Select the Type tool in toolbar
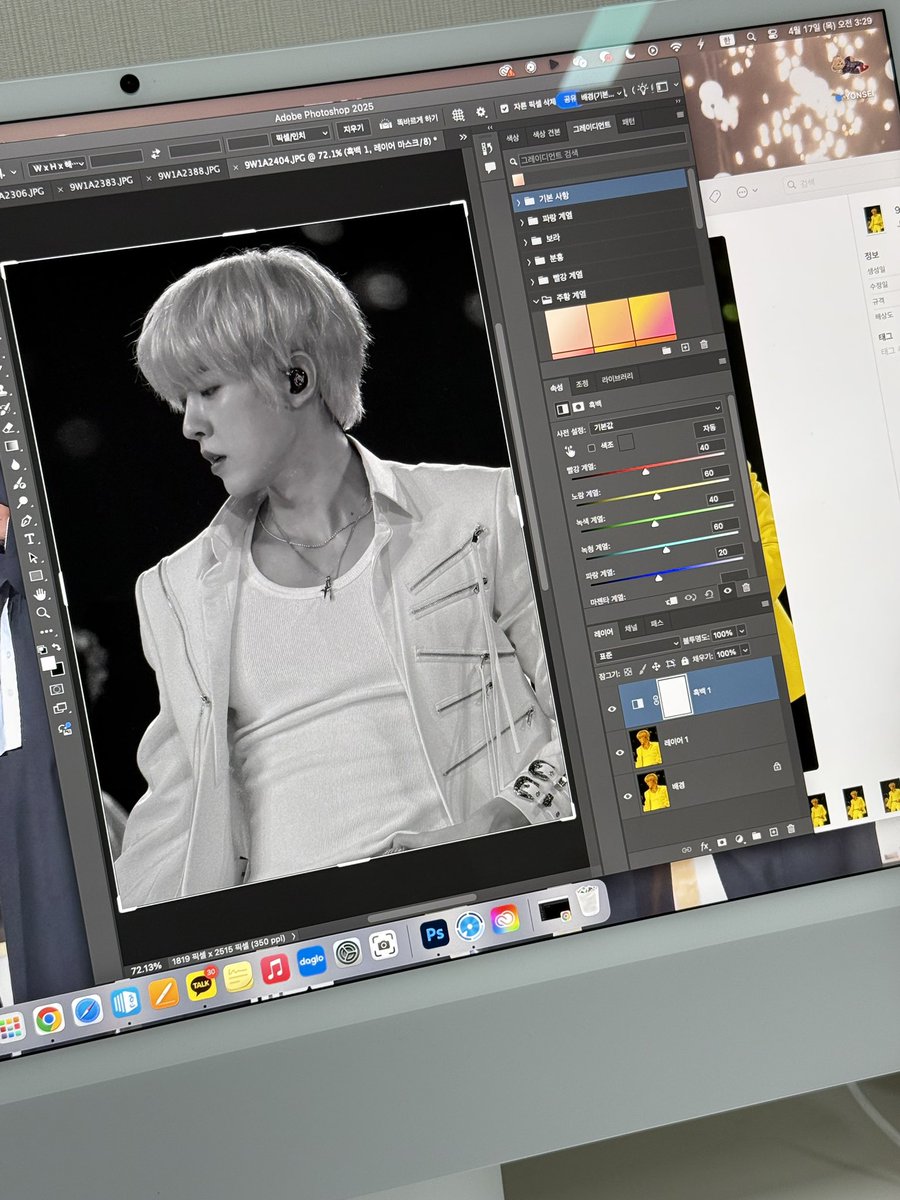Screen dimensions: 900x1200 (30, 539)
